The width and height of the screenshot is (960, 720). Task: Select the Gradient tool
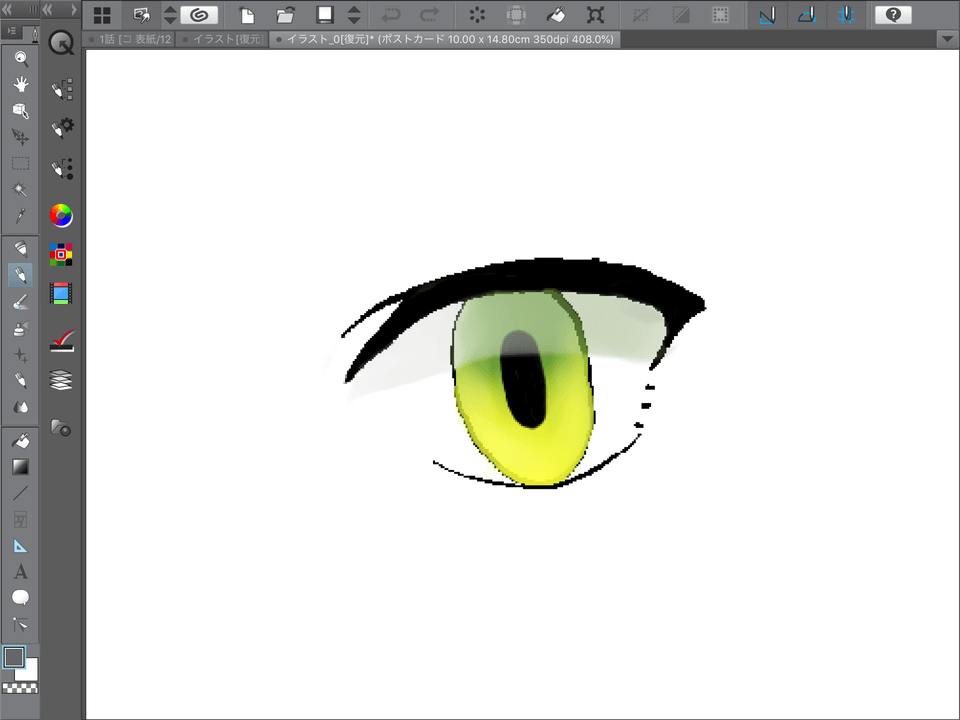pos(21,467)
